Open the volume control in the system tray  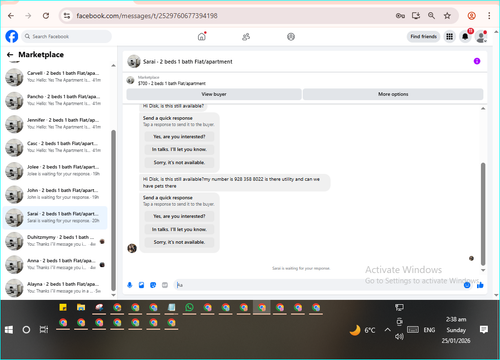(399, 337)
